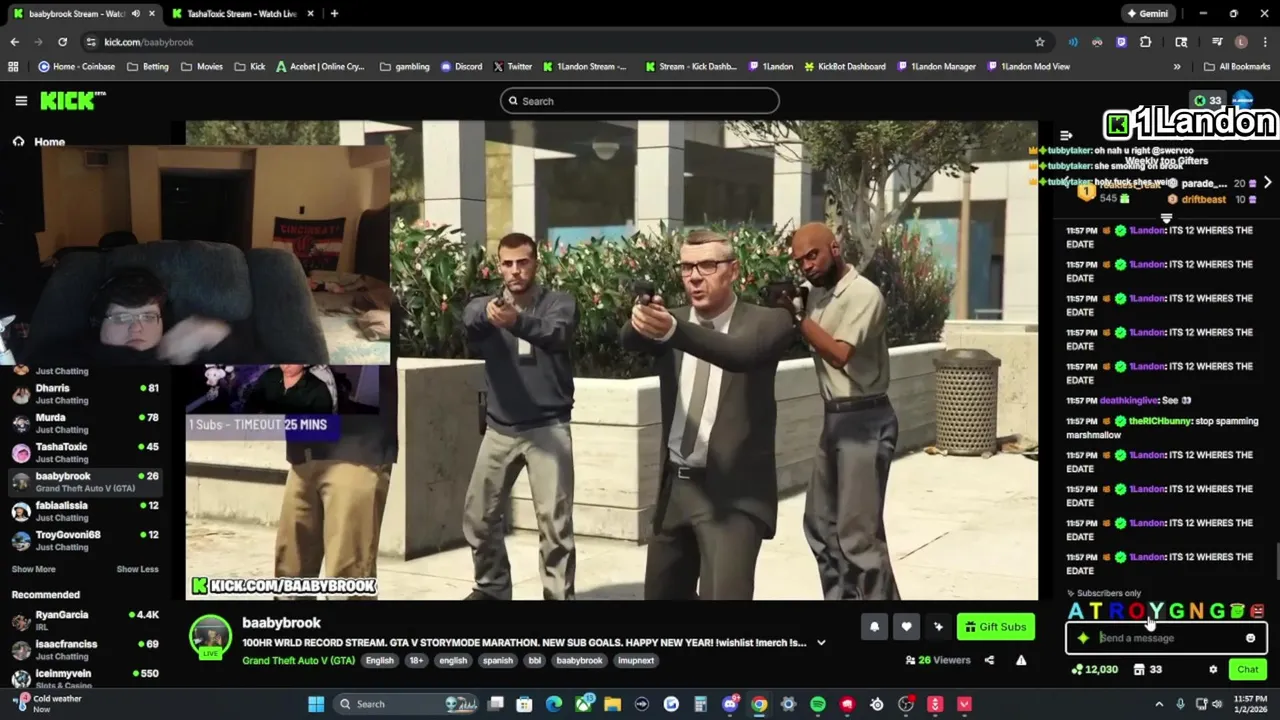Expand Show More in sidebar channels
The image size is (1280, 720).
click(x=33, y=569)
